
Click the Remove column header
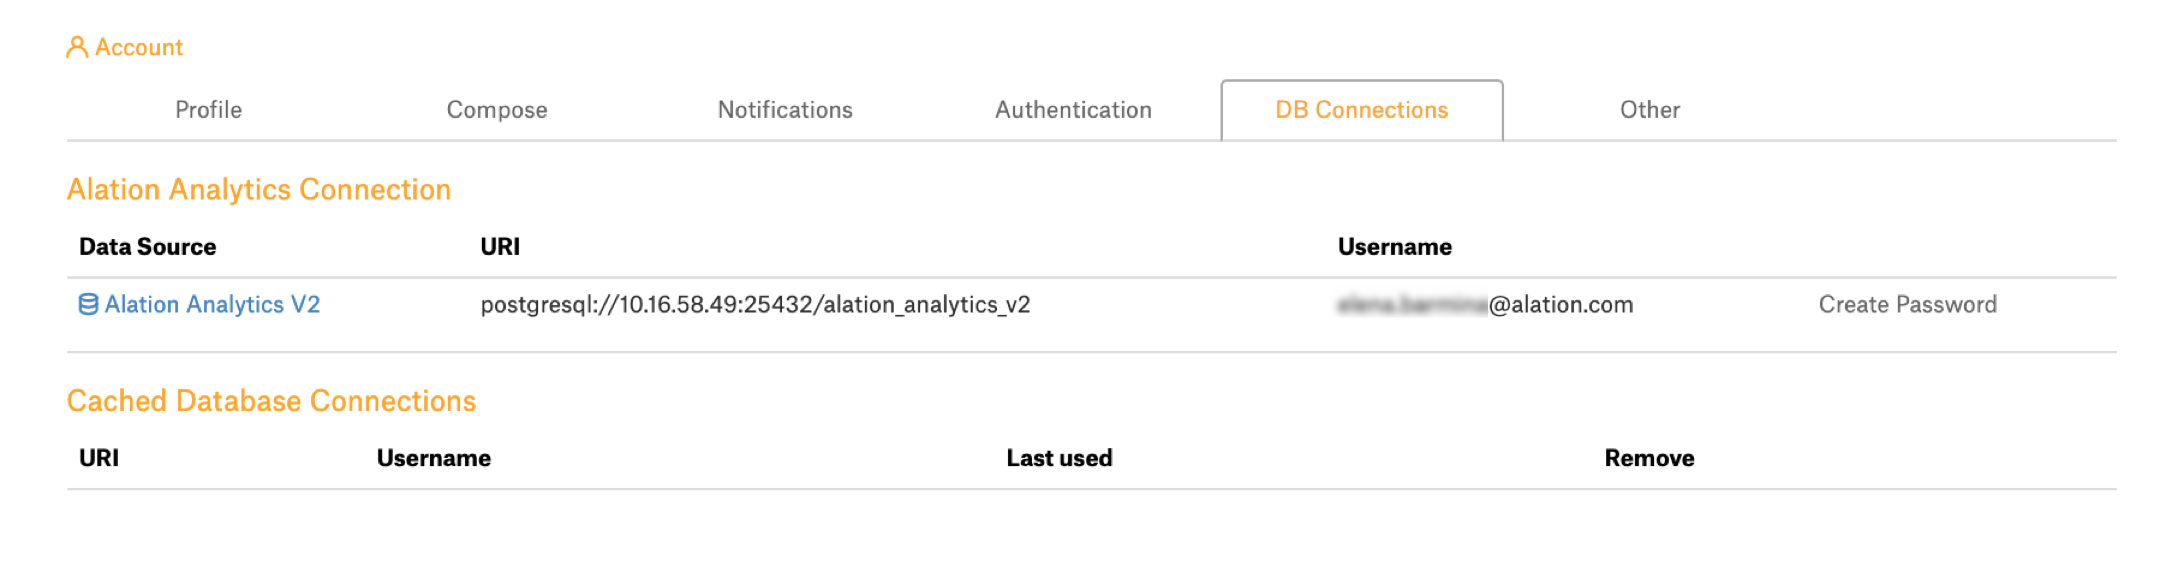click(1649, 458)
